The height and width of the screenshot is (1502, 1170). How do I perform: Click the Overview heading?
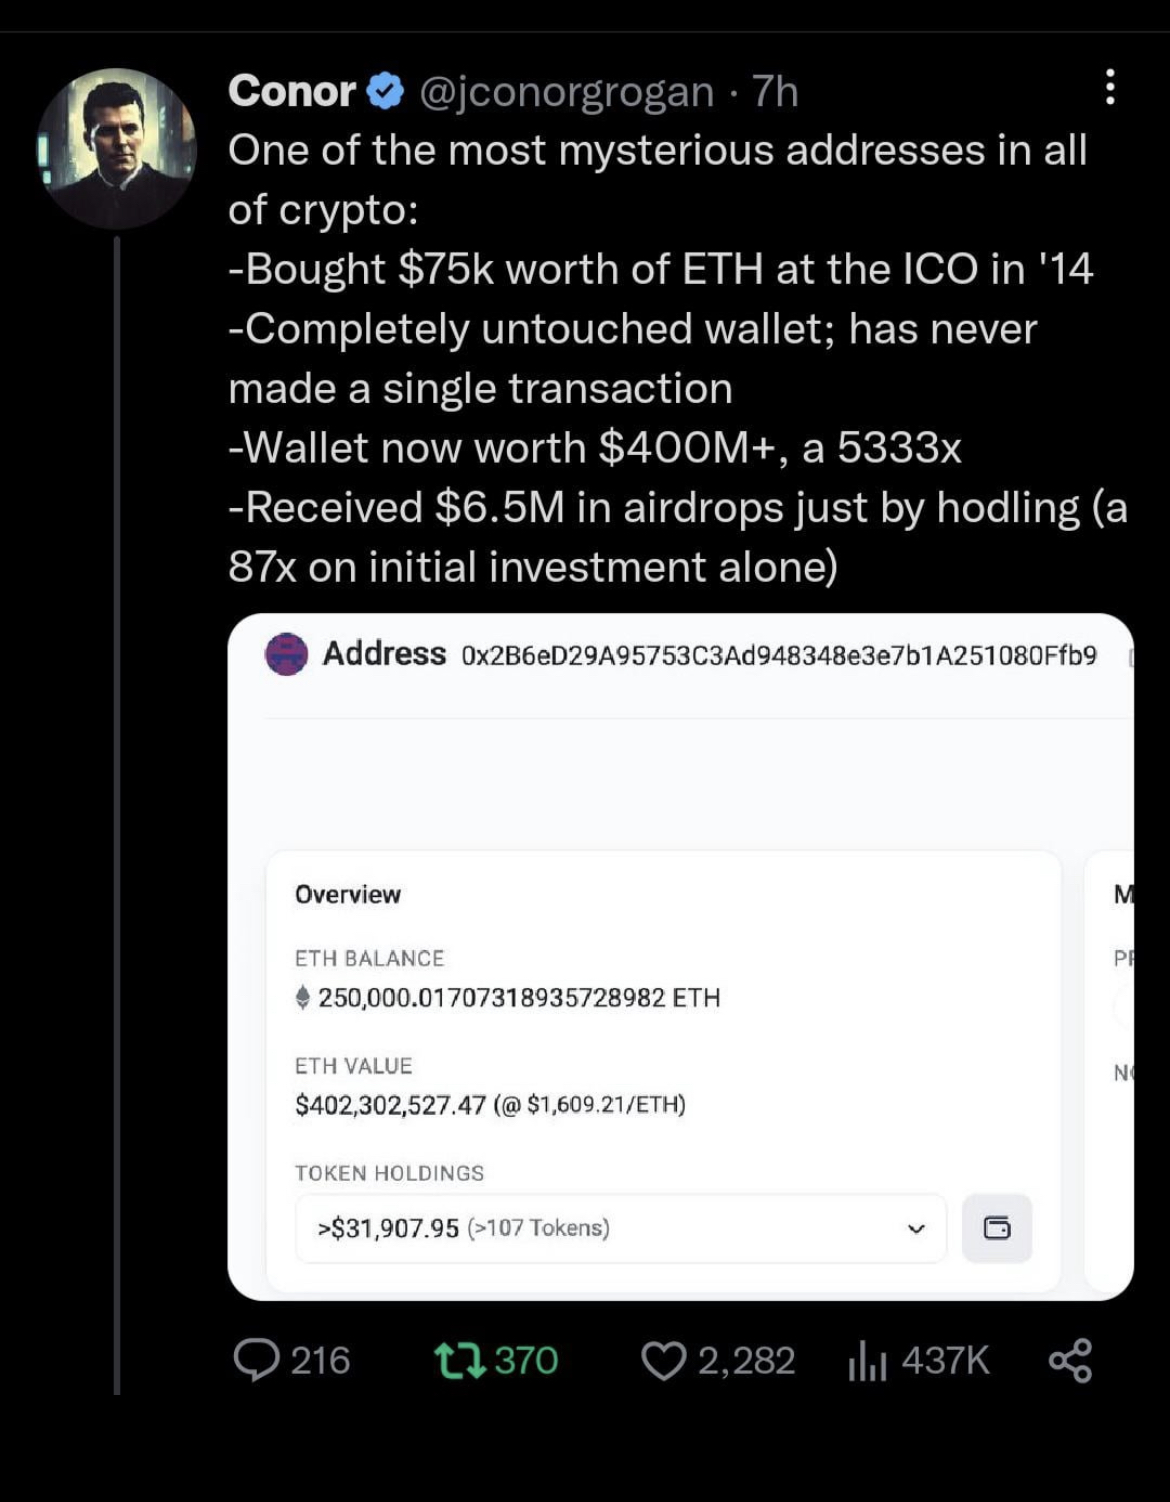tap(347, 895)
